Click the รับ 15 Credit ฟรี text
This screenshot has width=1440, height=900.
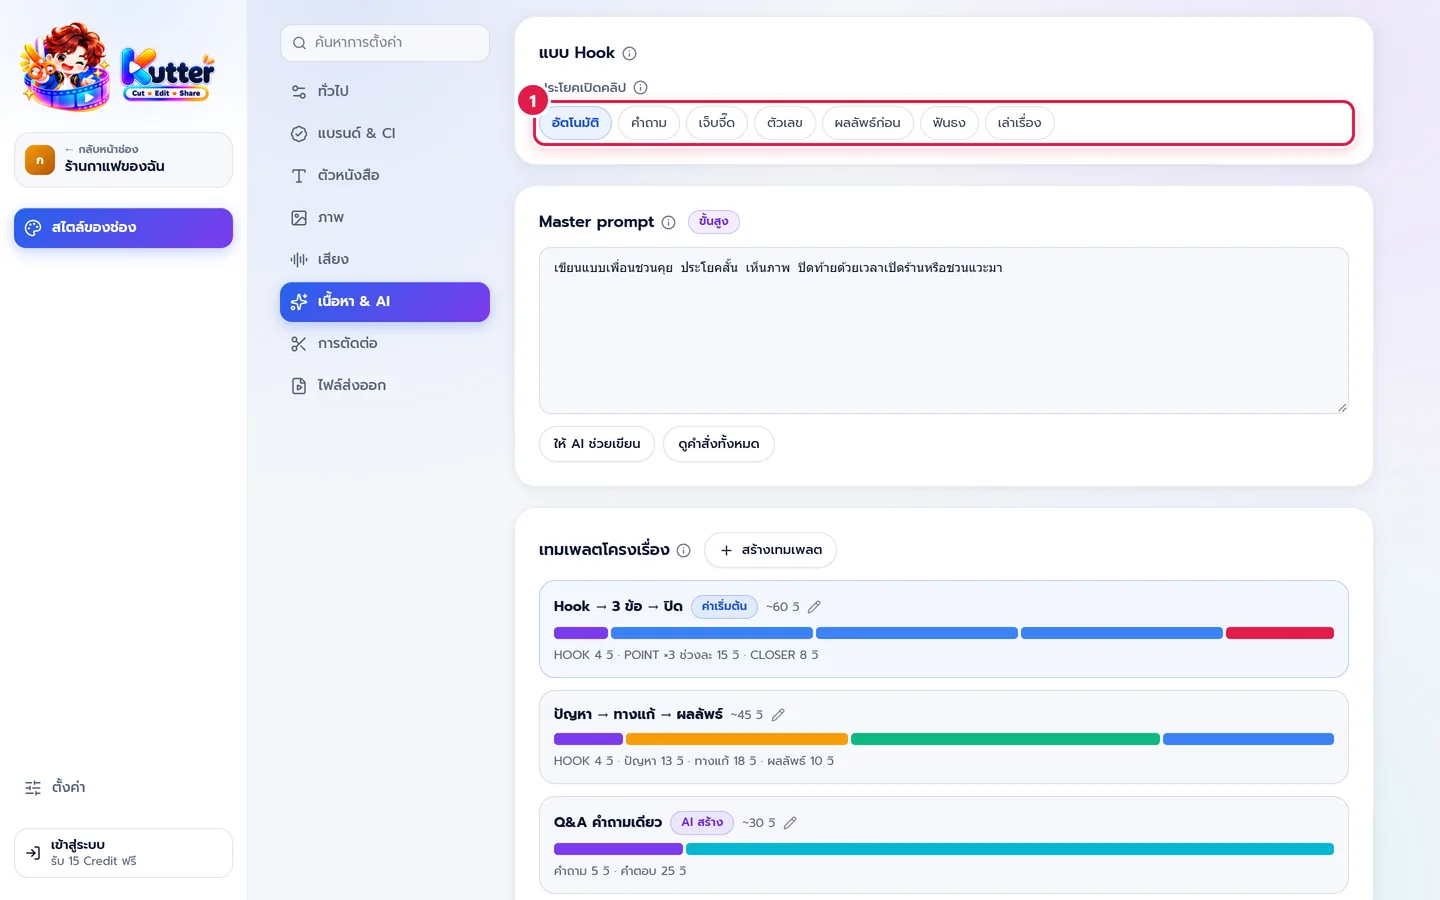(x=94, y=862)
